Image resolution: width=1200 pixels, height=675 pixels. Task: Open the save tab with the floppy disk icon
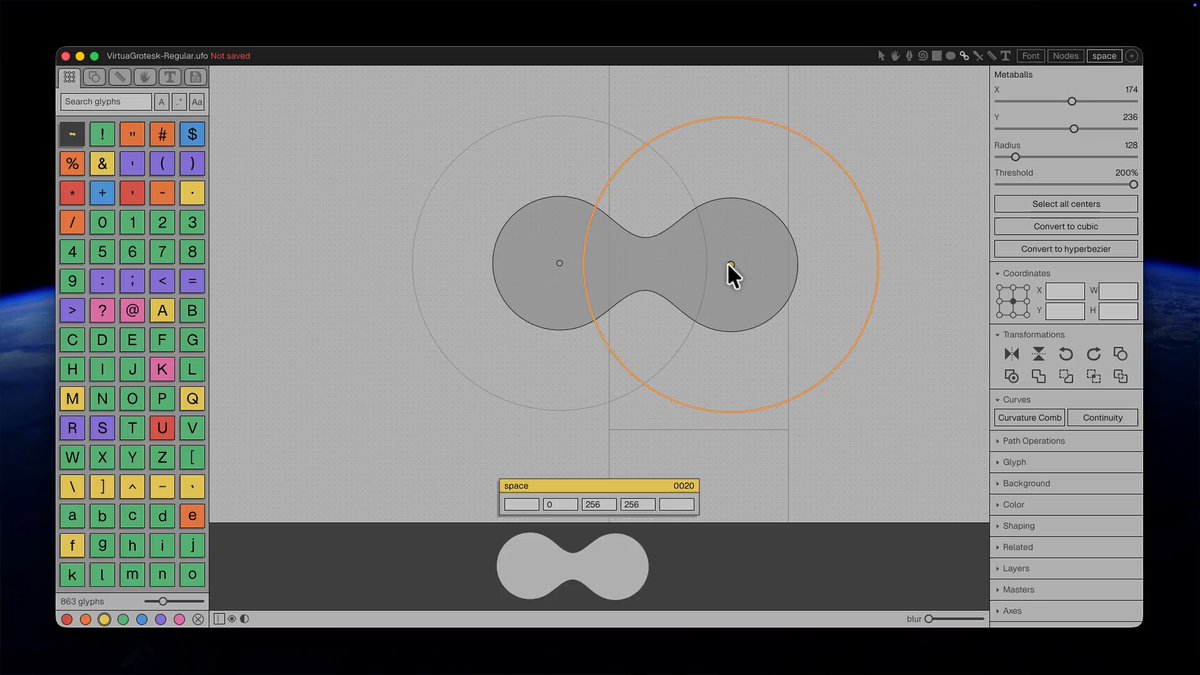point(195,77)
